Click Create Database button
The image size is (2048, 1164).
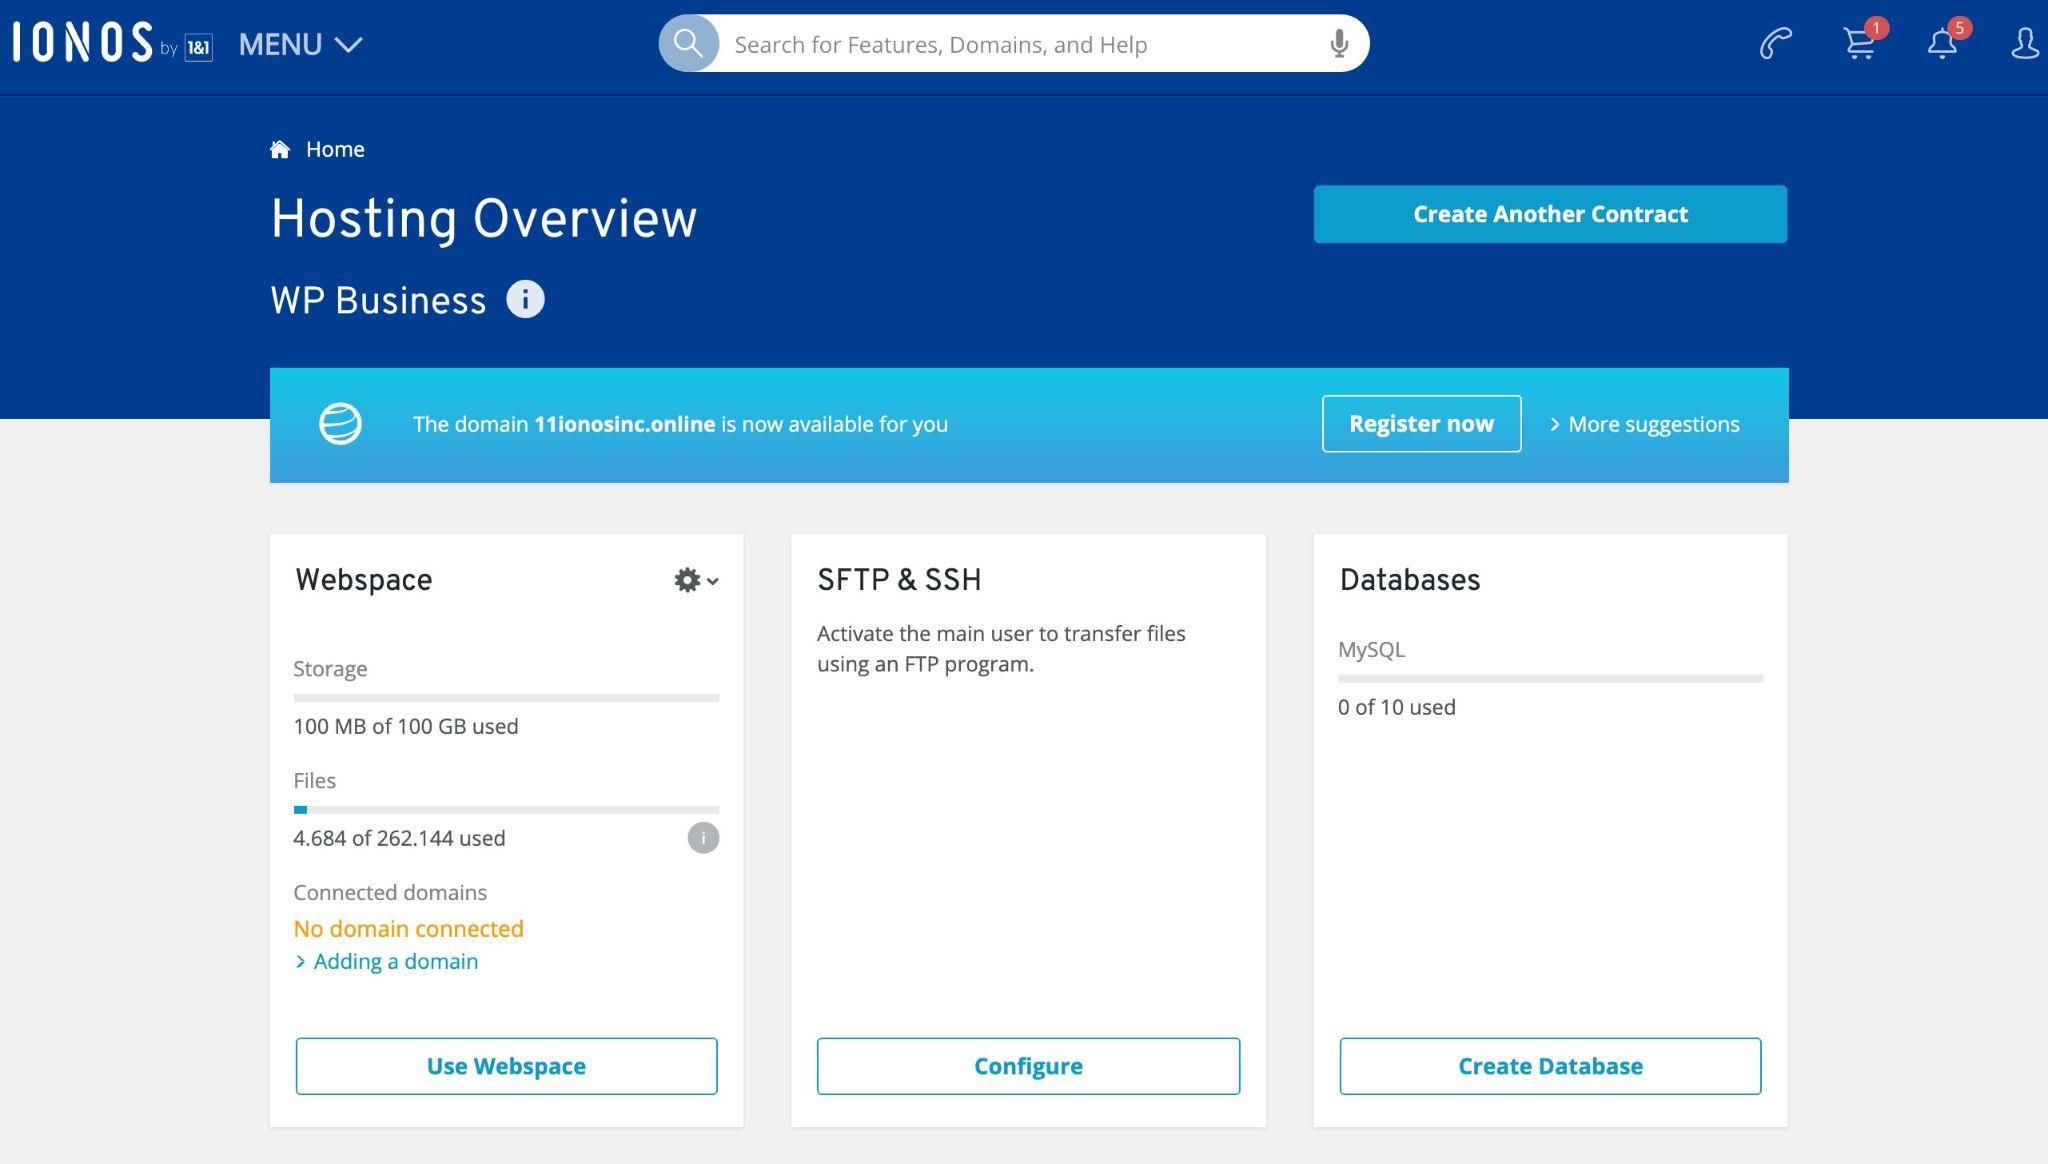pyautogui.click(x=1550, y=1066)
